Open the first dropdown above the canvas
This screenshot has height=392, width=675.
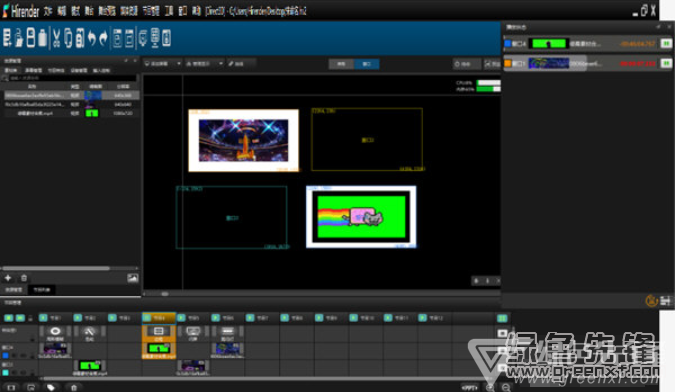point(163,64)
